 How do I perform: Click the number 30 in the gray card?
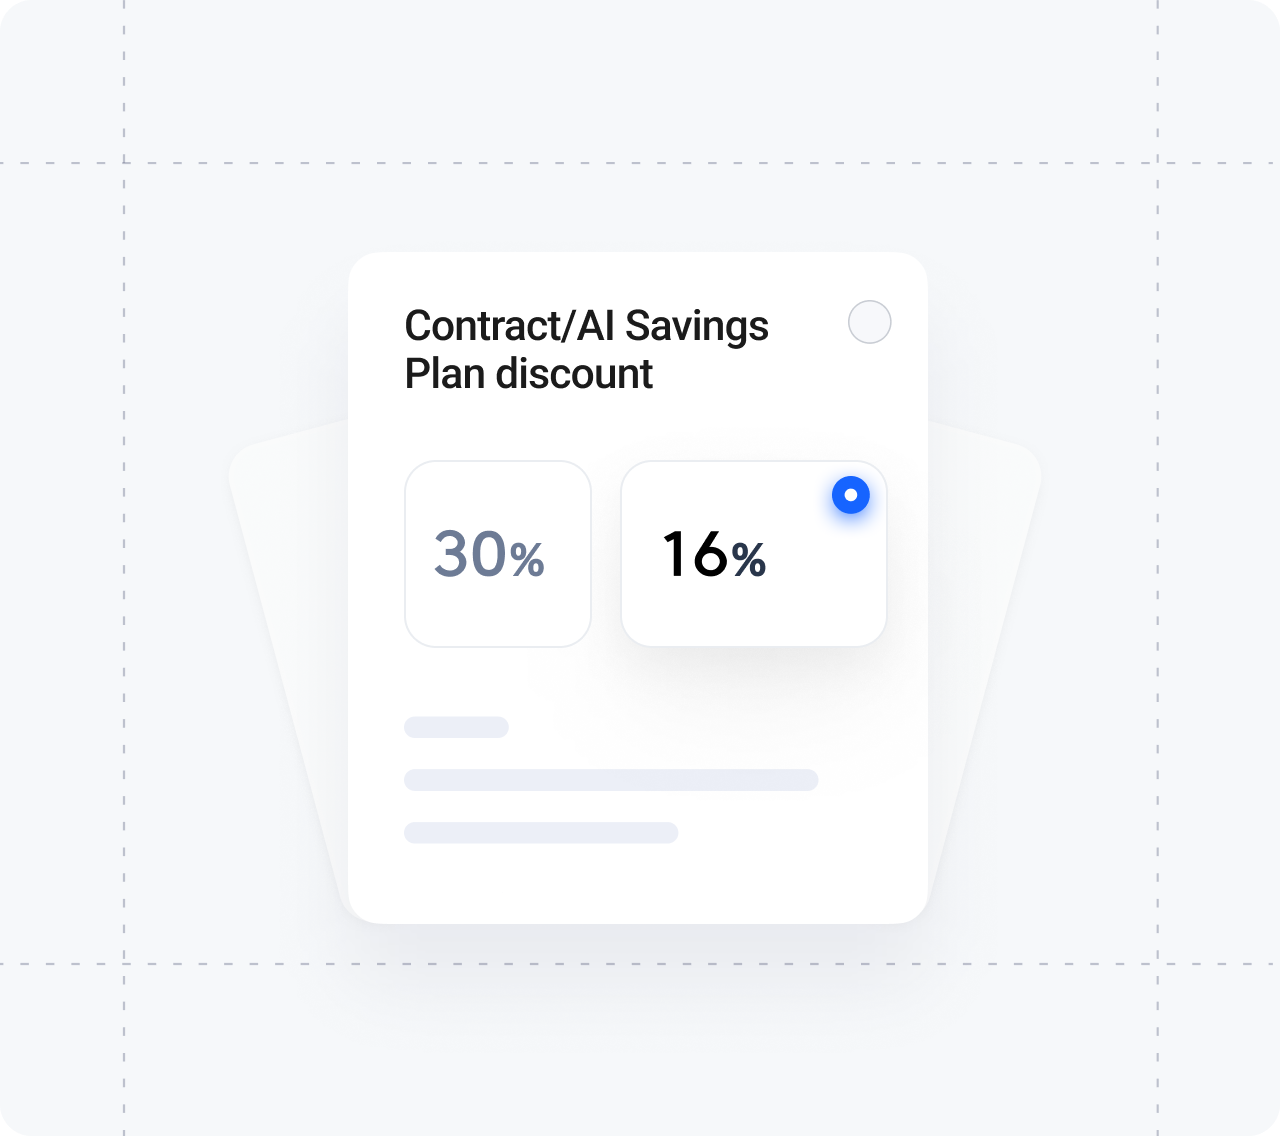pyautogui.click(x=470, y=554)
